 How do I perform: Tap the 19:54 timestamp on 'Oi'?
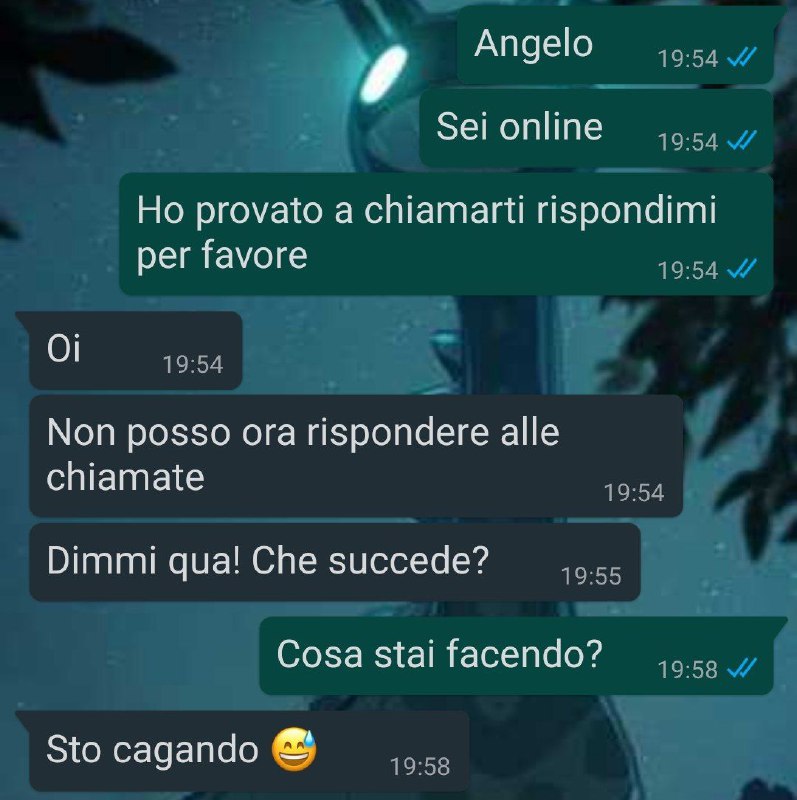click(193, 365)
